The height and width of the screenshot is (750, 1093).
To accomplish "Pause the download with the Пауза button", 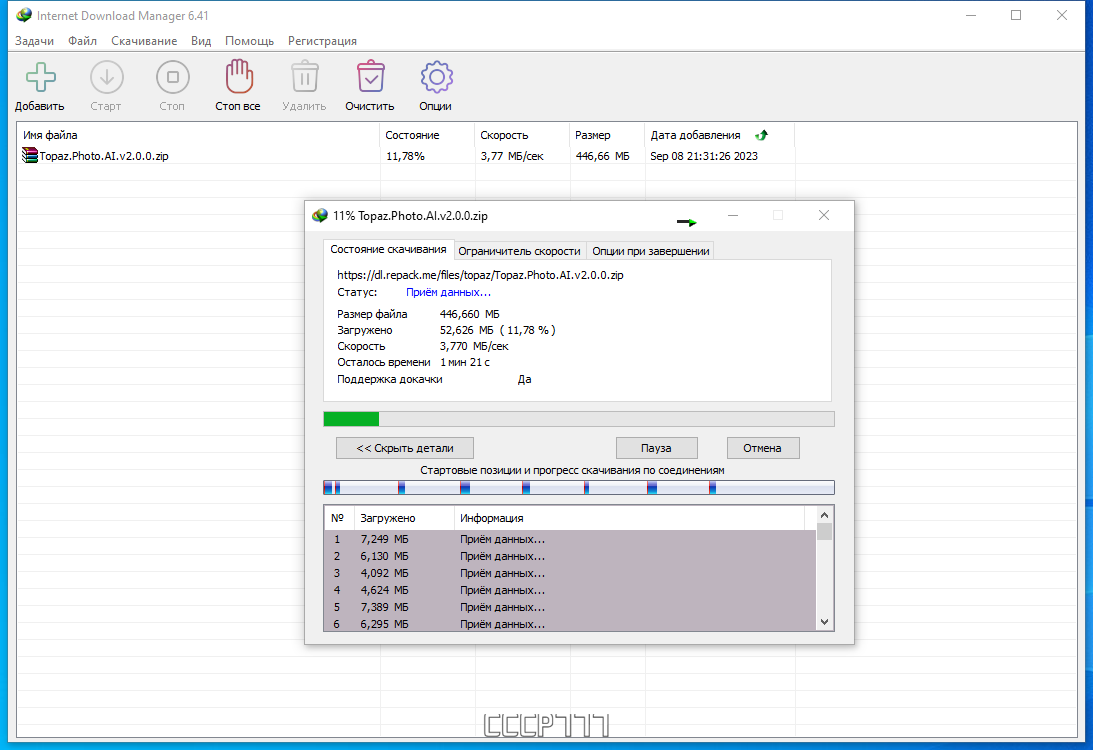I will [657, 448].
